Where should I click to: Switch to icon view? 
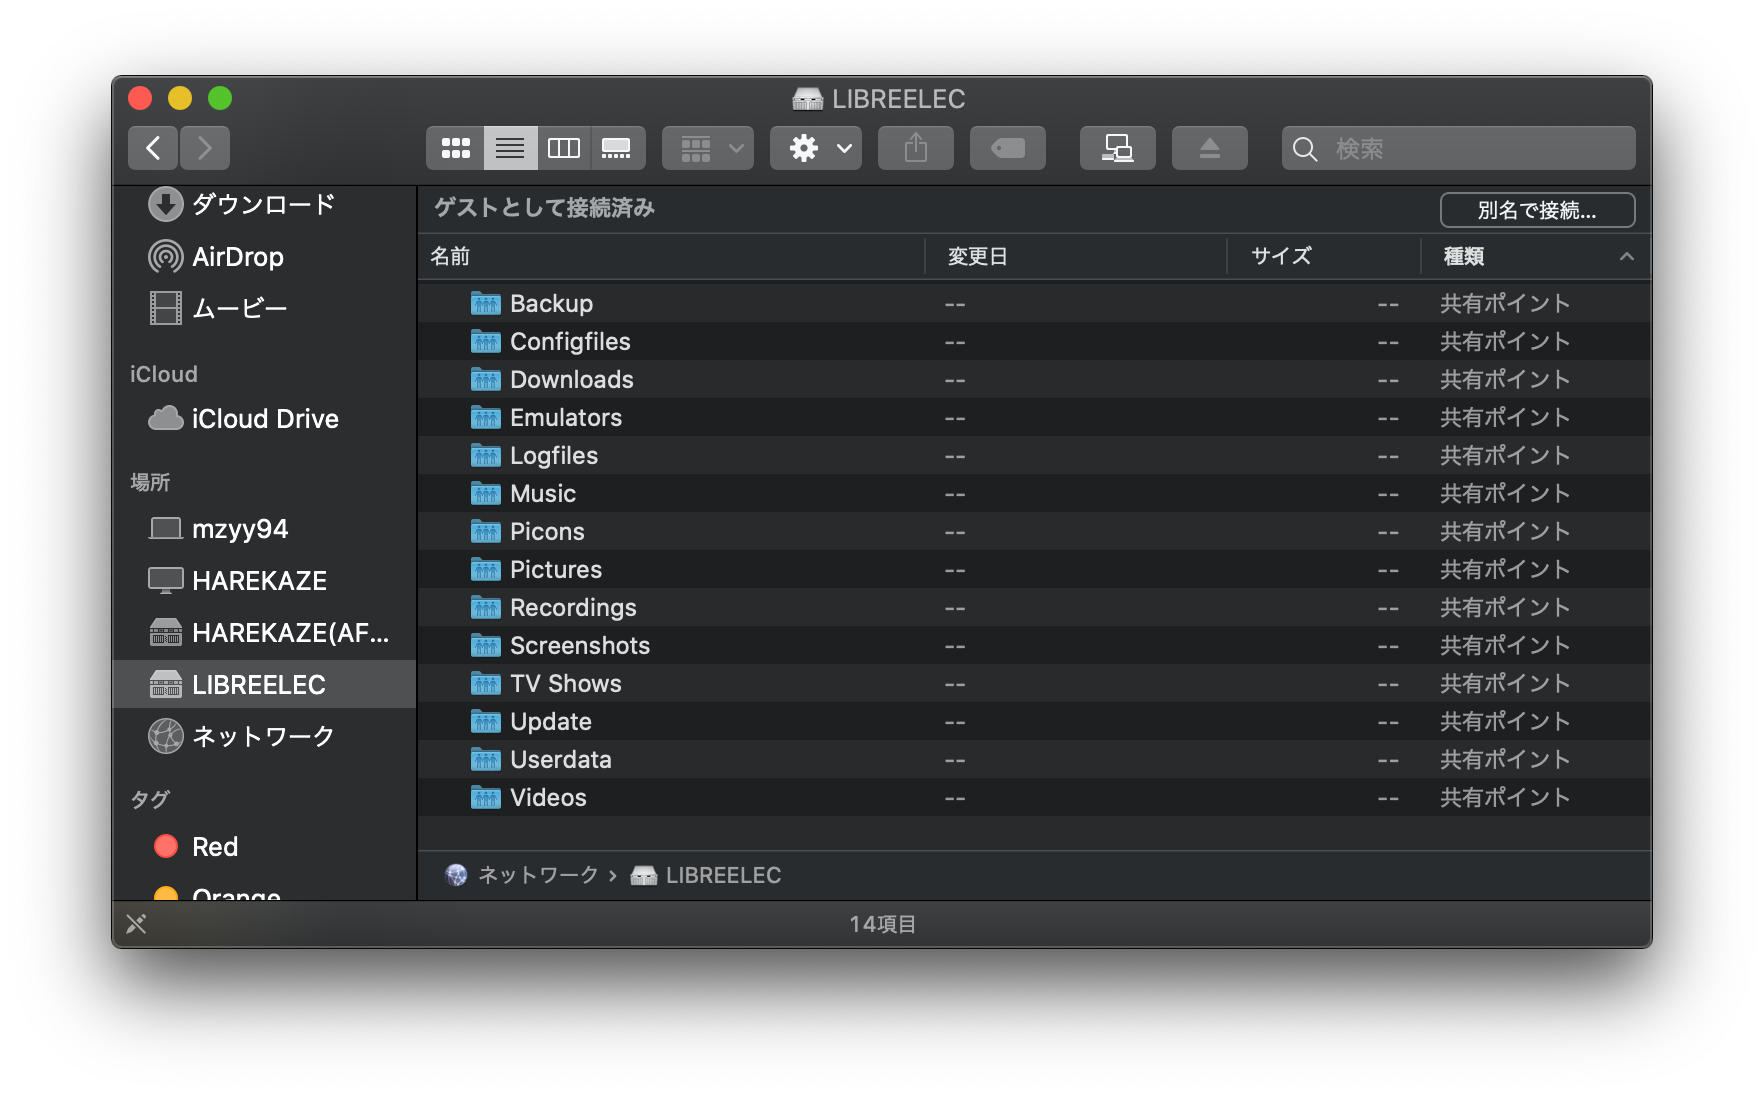point(456,148)
